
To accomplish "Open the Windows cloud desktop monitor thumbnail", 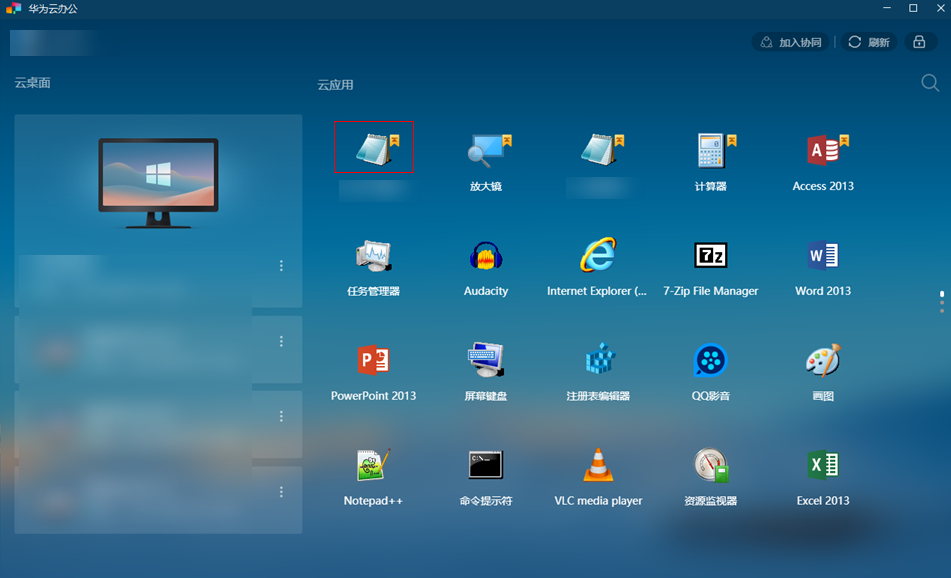I will coord(158,183).
